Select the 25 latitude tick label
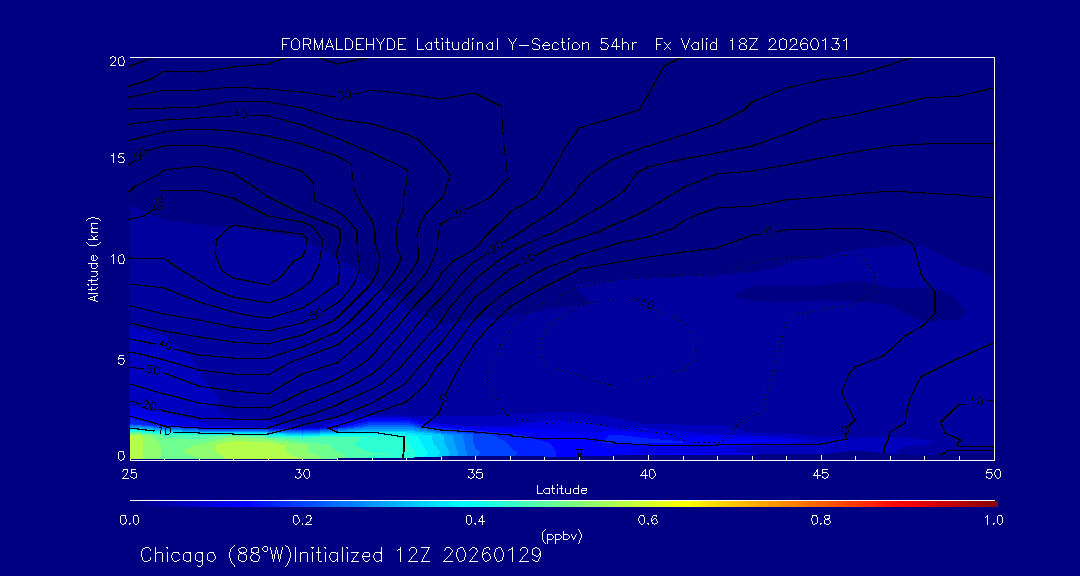The image size is (1080, 576). click(x=129, y=472)
